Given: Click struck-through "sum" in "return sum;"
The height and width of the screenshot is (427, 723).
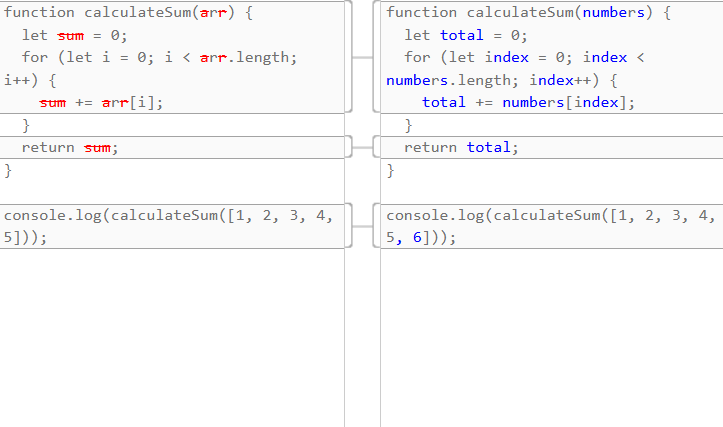Looking at the screenshot, I should [x=97, y=148].
